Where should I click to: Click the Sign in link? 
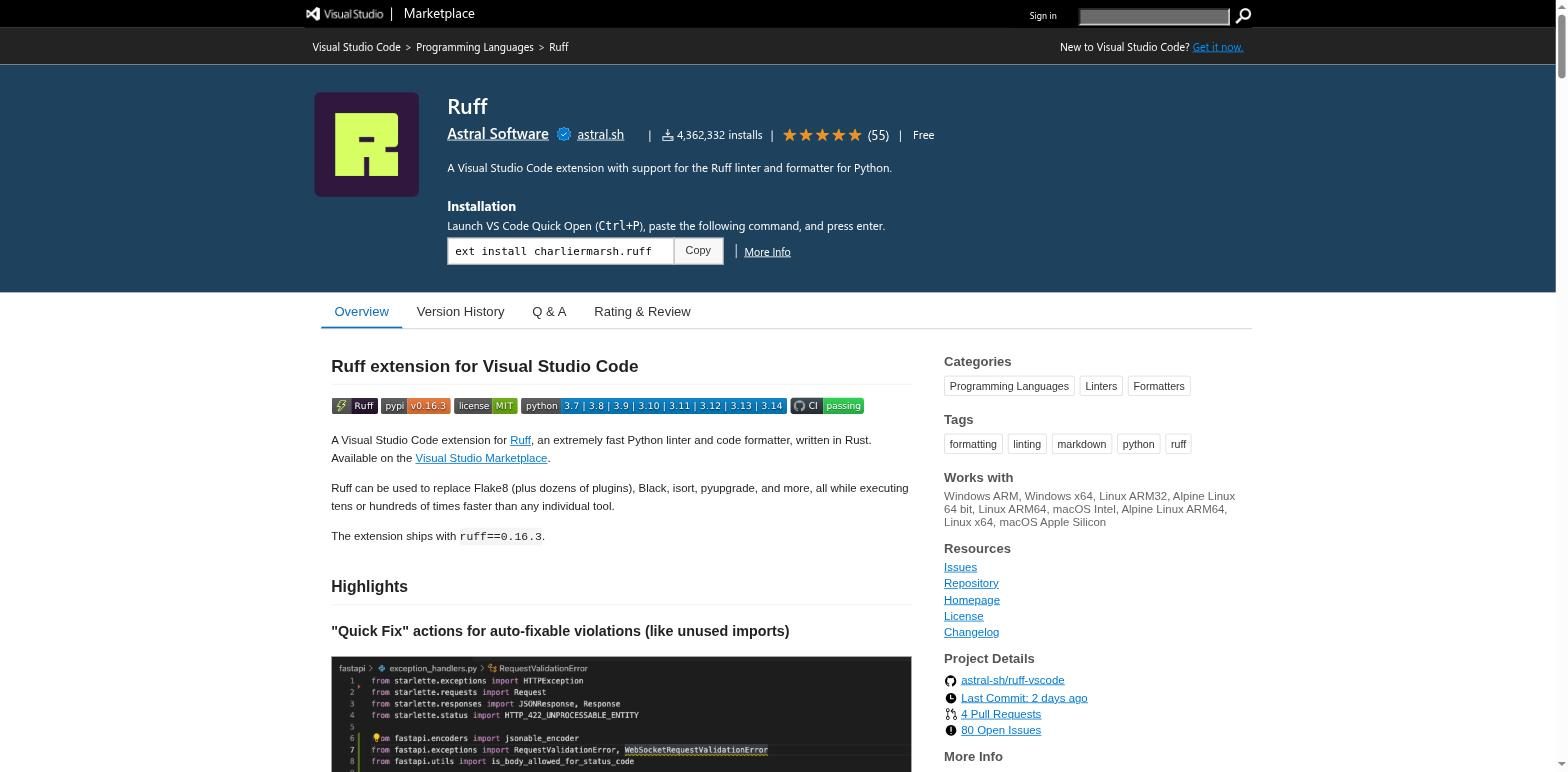[1042, 16]
